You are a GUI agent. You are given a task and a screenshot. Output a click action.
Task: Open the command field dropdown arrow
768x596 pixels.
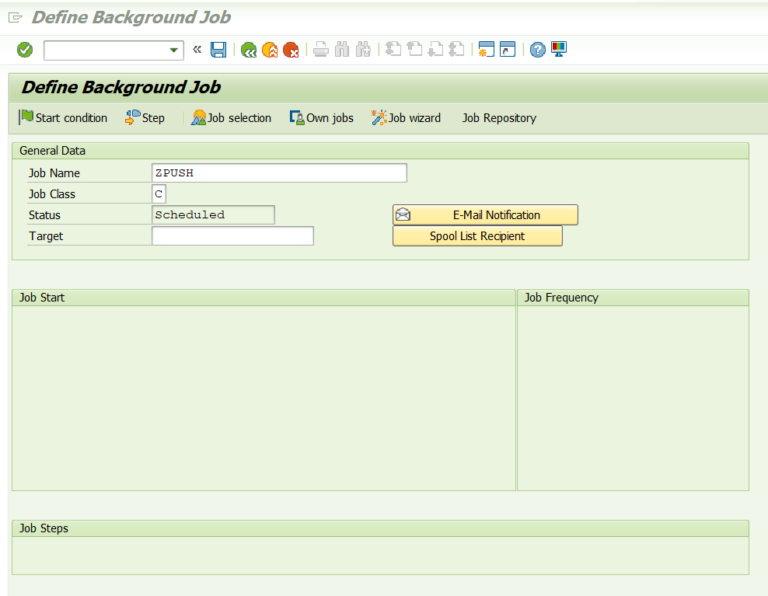point(173,50)
